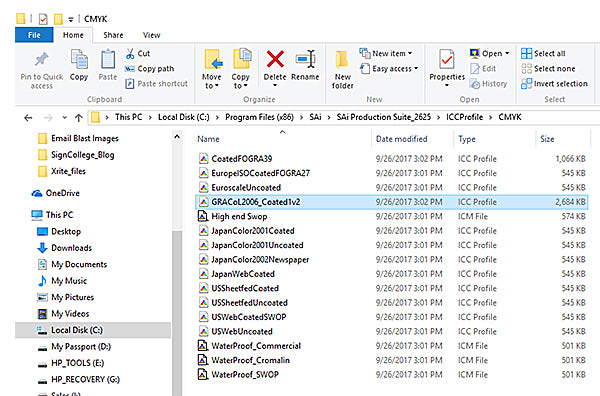Click the red Delete X icon

coord(275,59)
